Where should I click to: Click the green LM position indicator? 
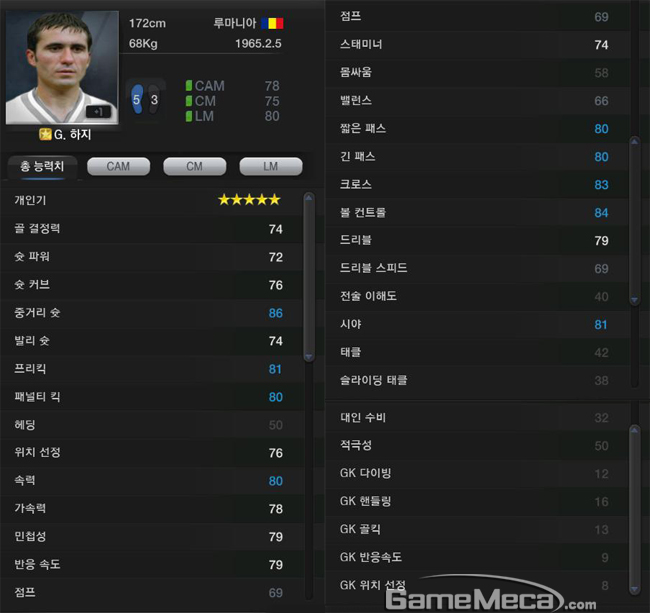pyautogui.click(x=189, y=116)
